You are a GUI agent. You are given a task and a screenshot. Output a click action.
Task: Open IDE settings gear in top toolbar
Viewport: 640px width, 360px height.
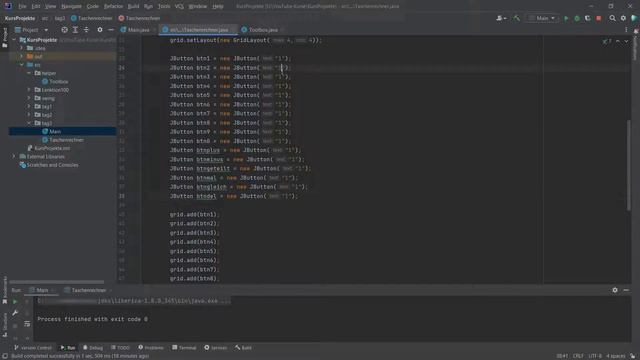623,18
